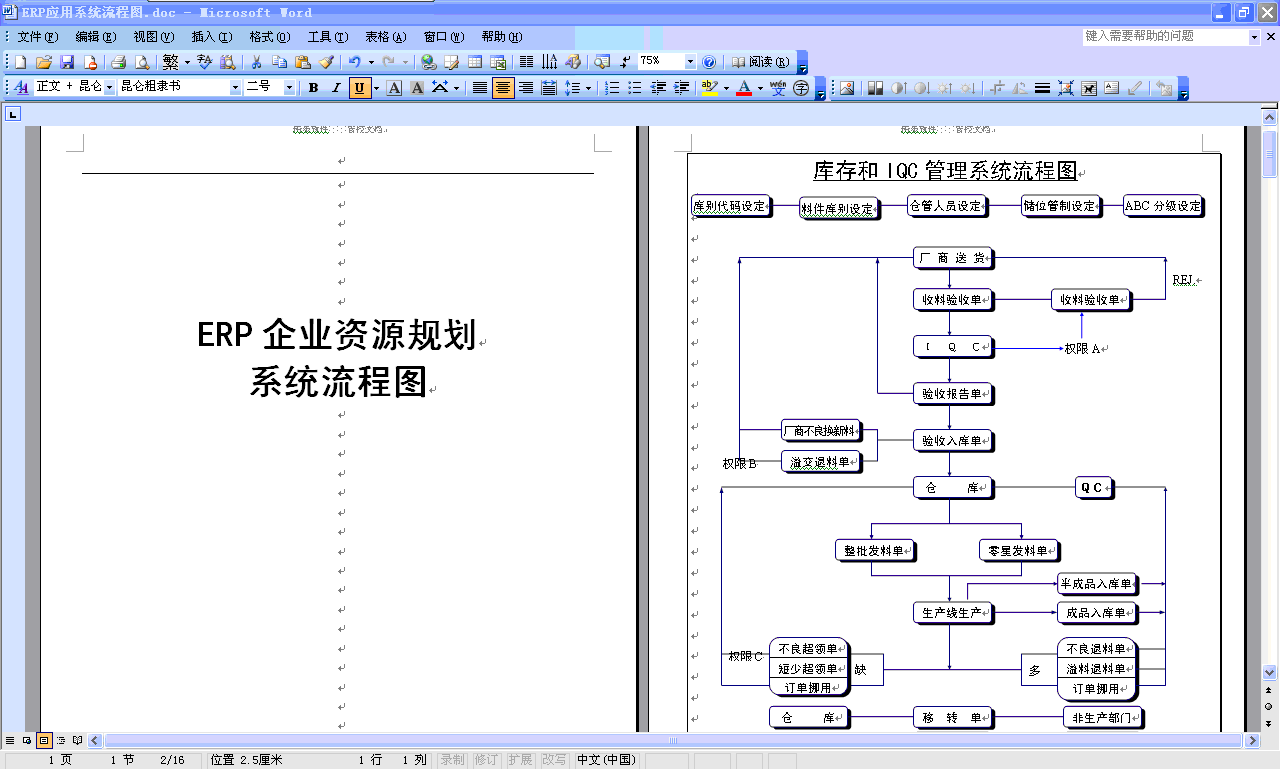Open the zoom level dropdown
This screenshot has width=1280, height=769.
tap(690, 60)
